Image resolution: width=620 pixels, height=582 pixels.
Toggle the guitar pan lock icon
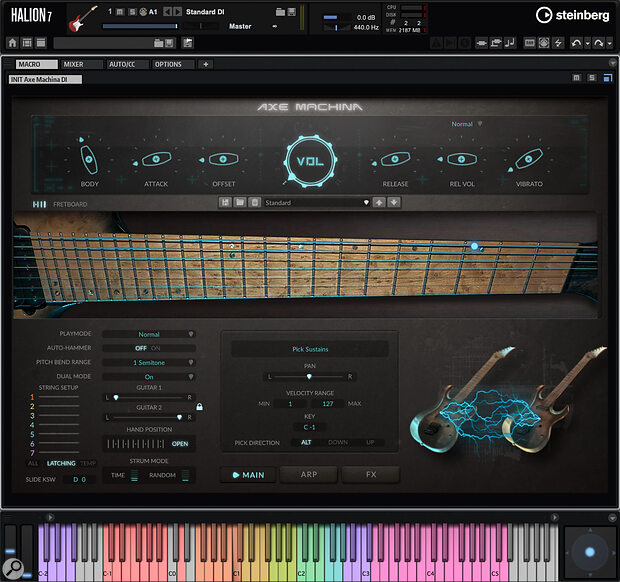pos(200,406)
